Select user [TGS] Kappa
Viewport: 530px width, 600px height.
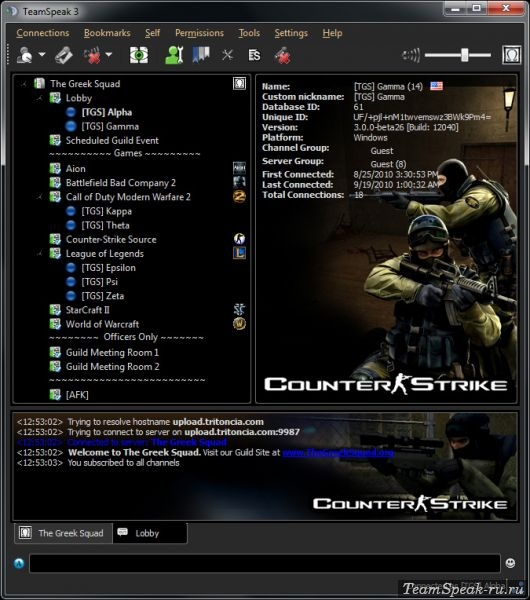point(106,211)
